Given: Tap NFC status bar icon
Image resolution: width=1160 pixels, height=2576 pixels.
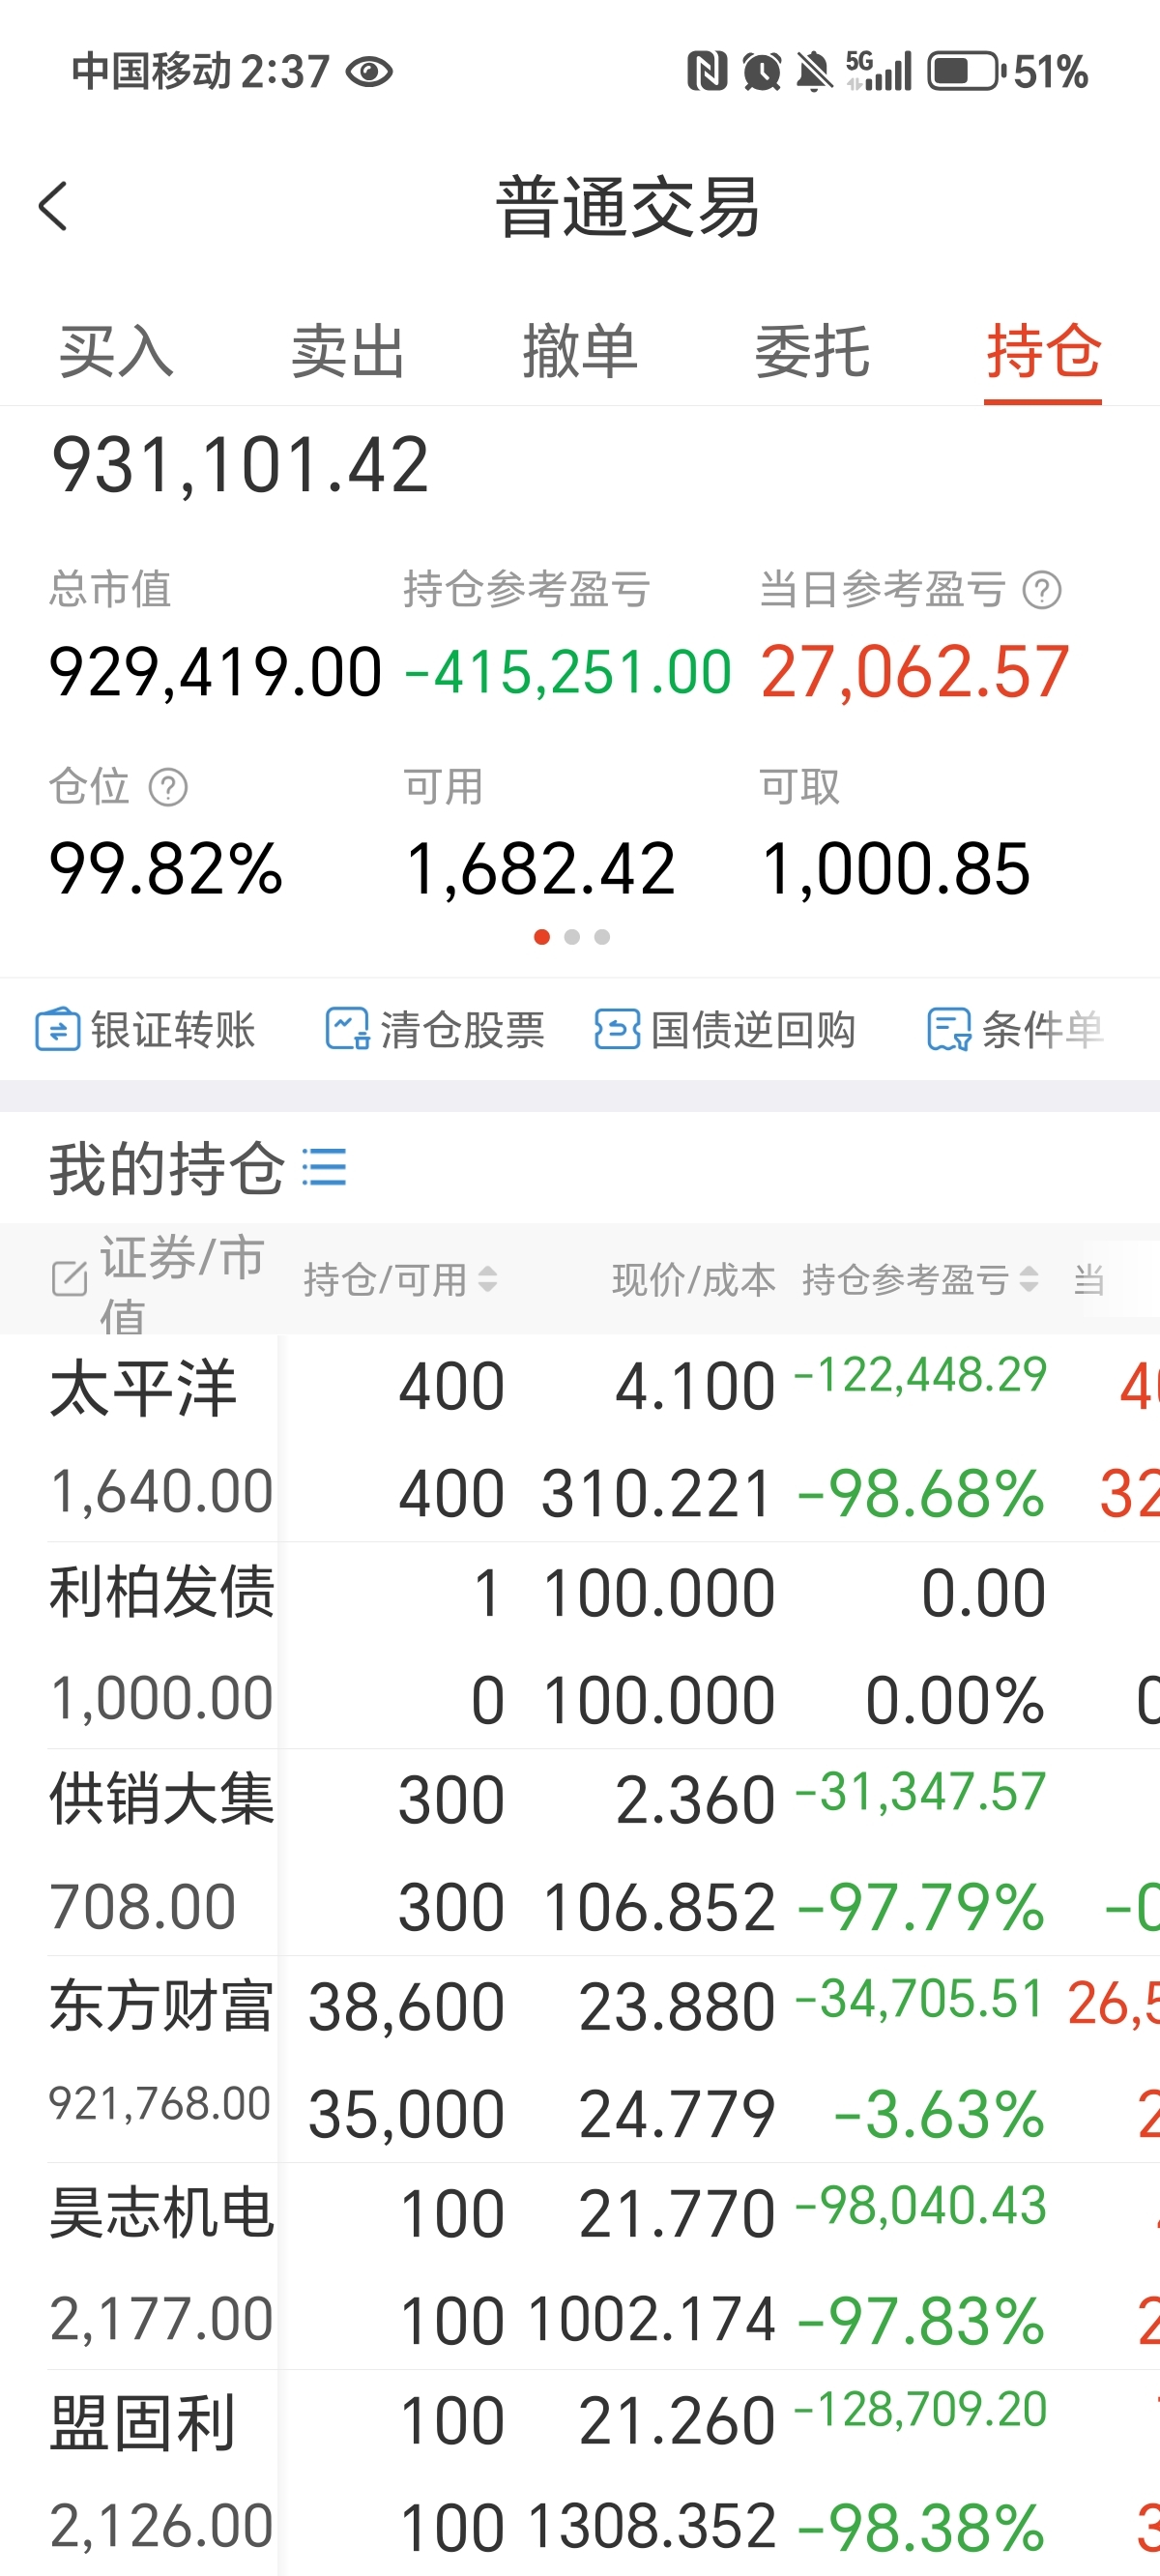Looking at the screenshot, I should tap(707, 71).
